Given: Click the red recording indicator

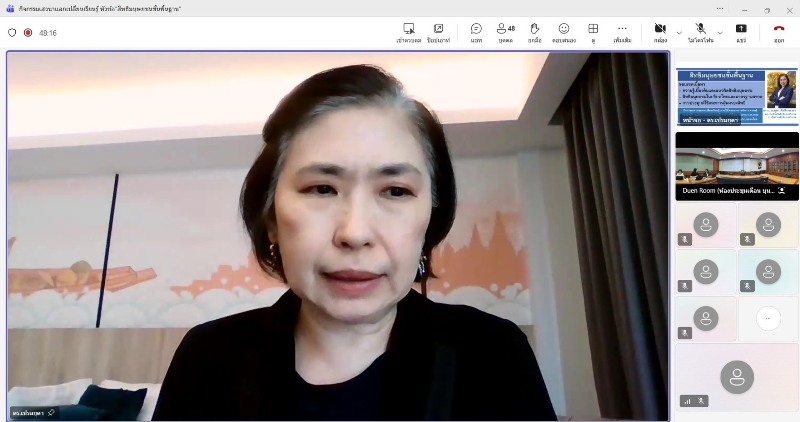Looking at the screenshot, I should pos(28,32).
